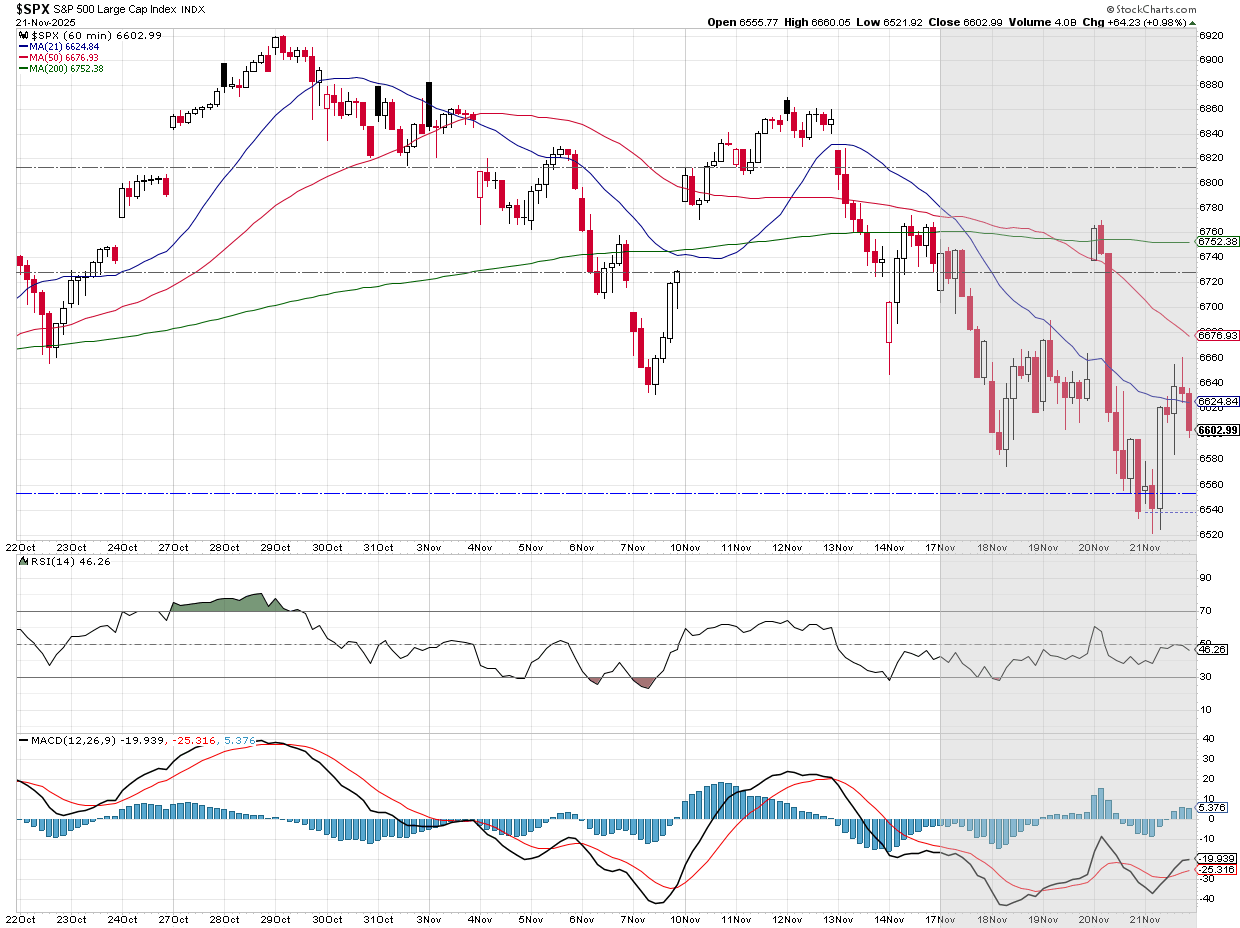The height and width of the screenshot is (928, 1240).
Task: Click the red 6676.93 MA(50) value tag
Action: point(1218,336)
